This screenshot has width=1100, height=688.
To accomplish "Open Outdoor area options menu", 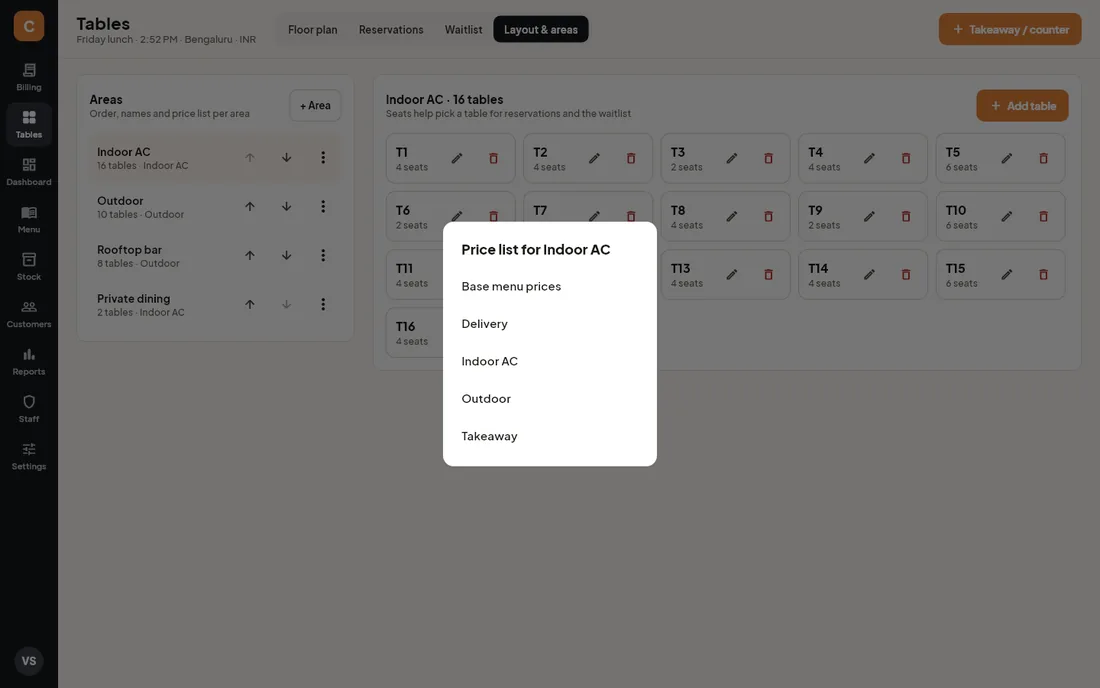I will (323, 207).
